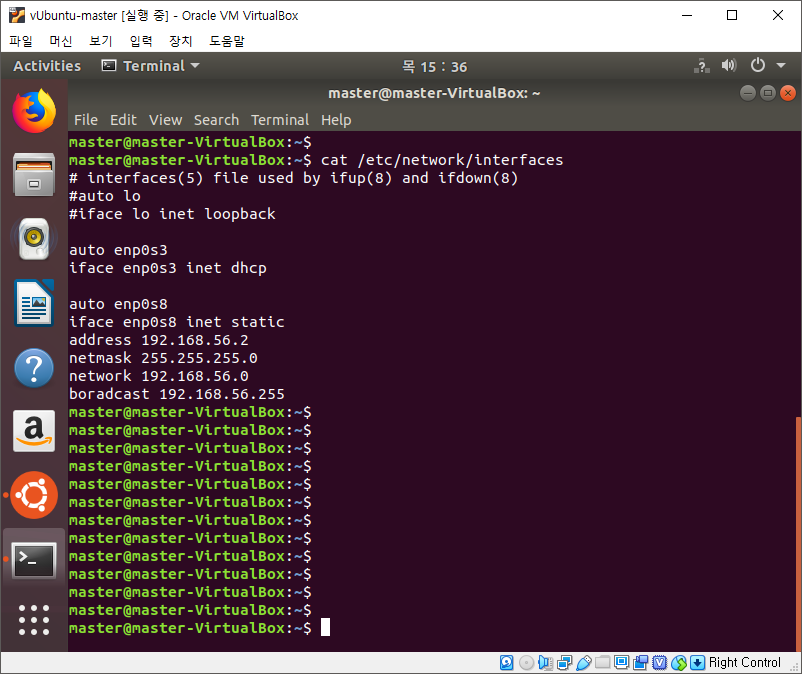The width and height of the screenshot is (802, 674).
Task: Close the terminal with orange X
Action: point(788,93)
